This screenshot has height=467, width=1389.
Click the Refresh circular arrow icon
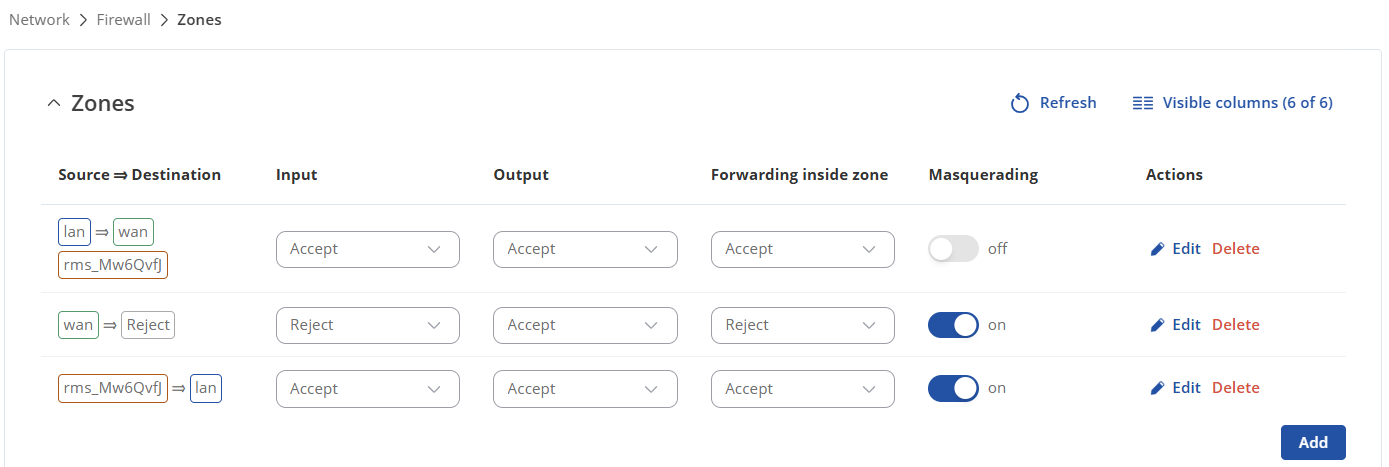coord(1020,103)
